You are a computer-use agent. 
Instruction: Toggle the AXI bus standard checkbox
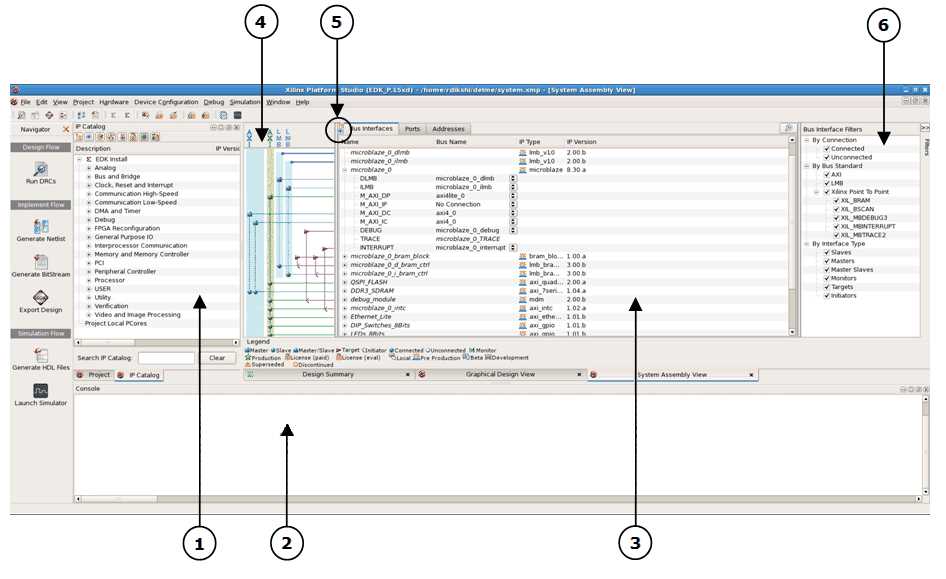click(827, 174)
